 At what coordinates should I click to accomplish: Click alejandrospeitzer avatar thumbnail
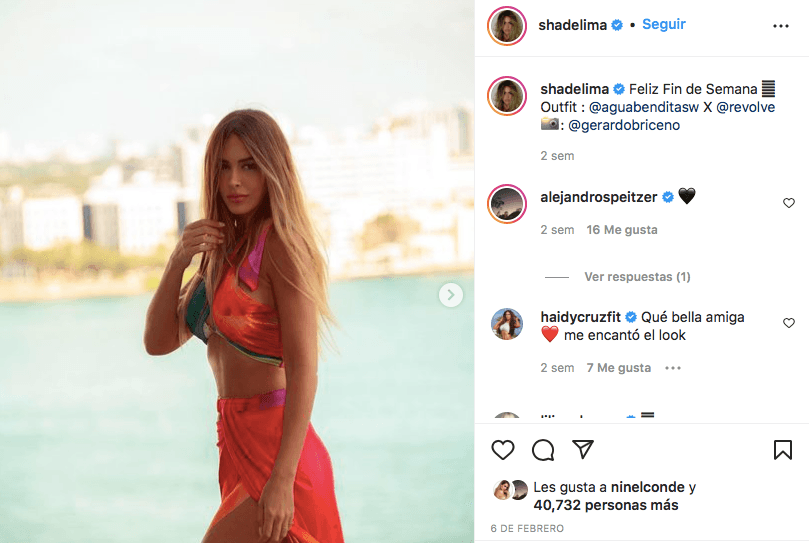(507, 204)
